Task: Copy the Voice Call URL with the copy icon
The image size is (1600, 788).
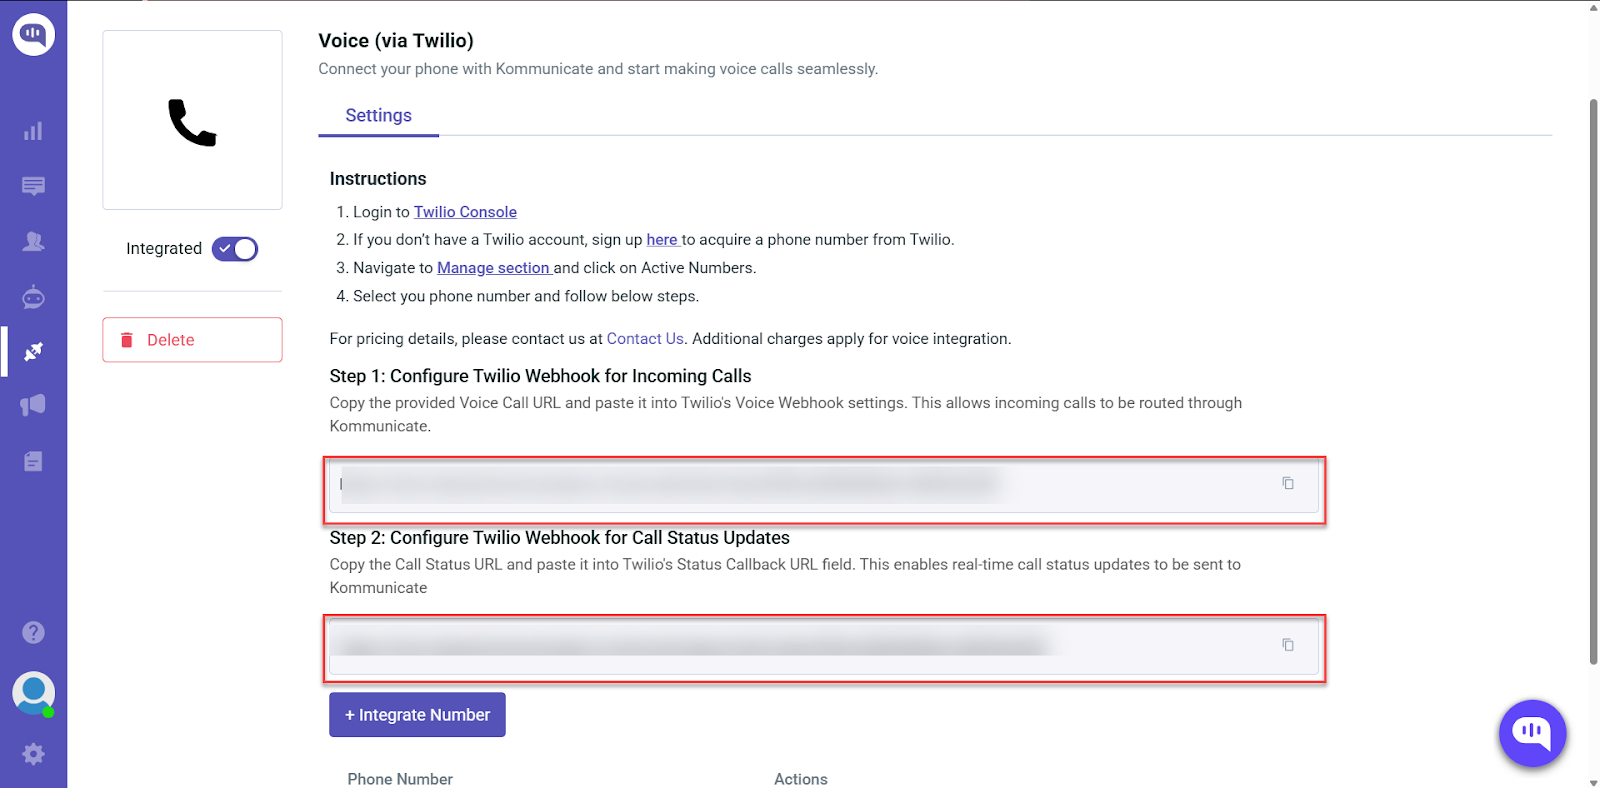Action: click(x=1288, y=483)
